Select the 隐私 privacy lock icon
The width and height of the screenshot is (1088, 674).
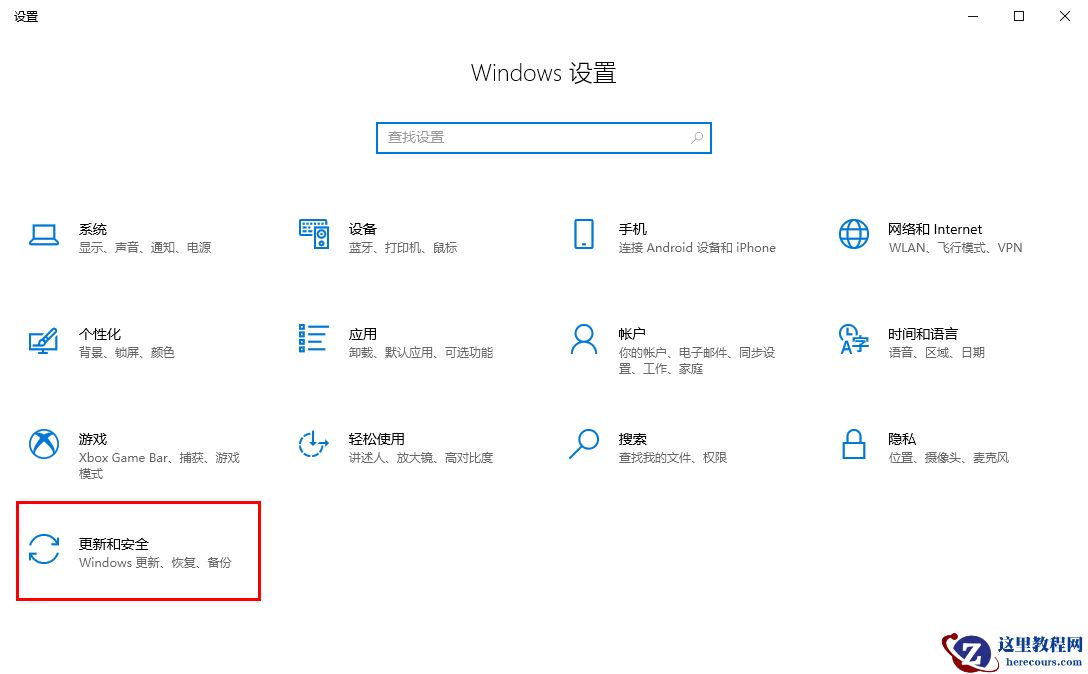[x=853, y=446]
